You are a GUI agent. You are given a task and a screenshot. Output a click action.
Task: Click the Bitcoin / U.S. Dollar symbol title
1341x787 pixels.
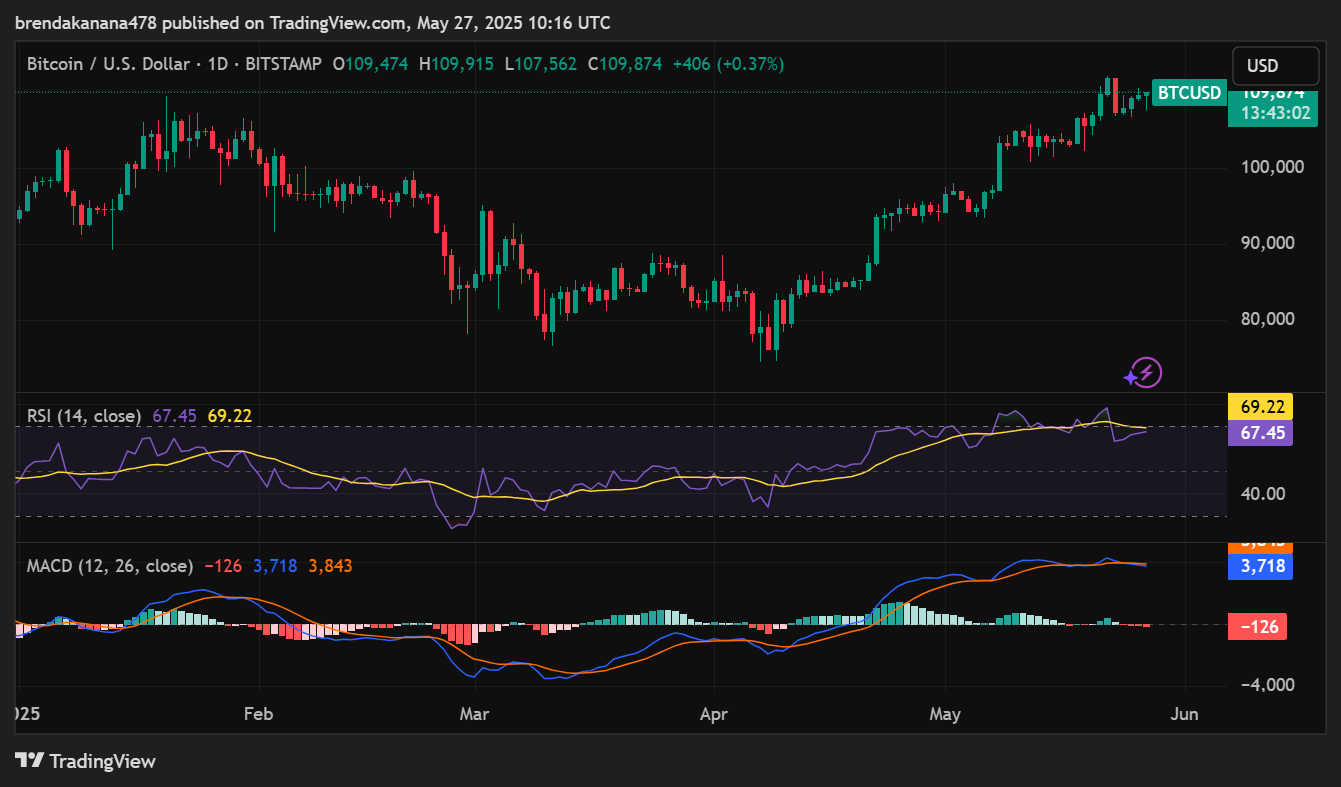pos(108,64)
